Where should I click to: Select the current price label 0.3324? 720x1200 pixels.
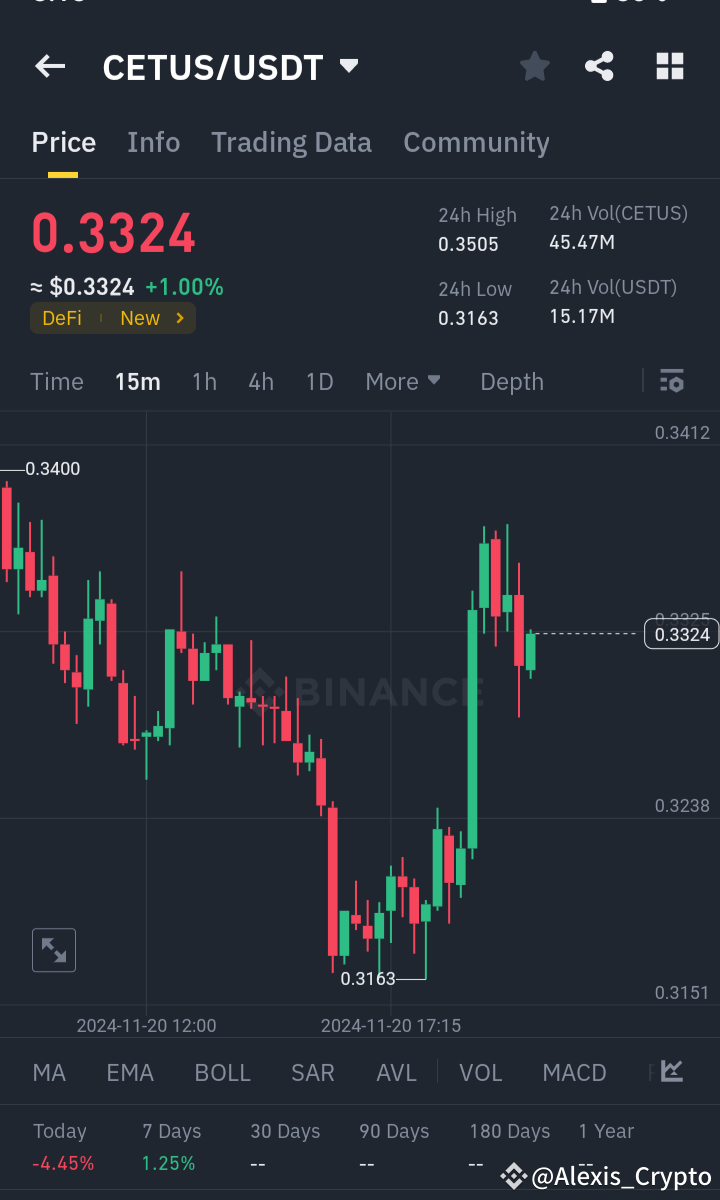(x=681, y=634)
